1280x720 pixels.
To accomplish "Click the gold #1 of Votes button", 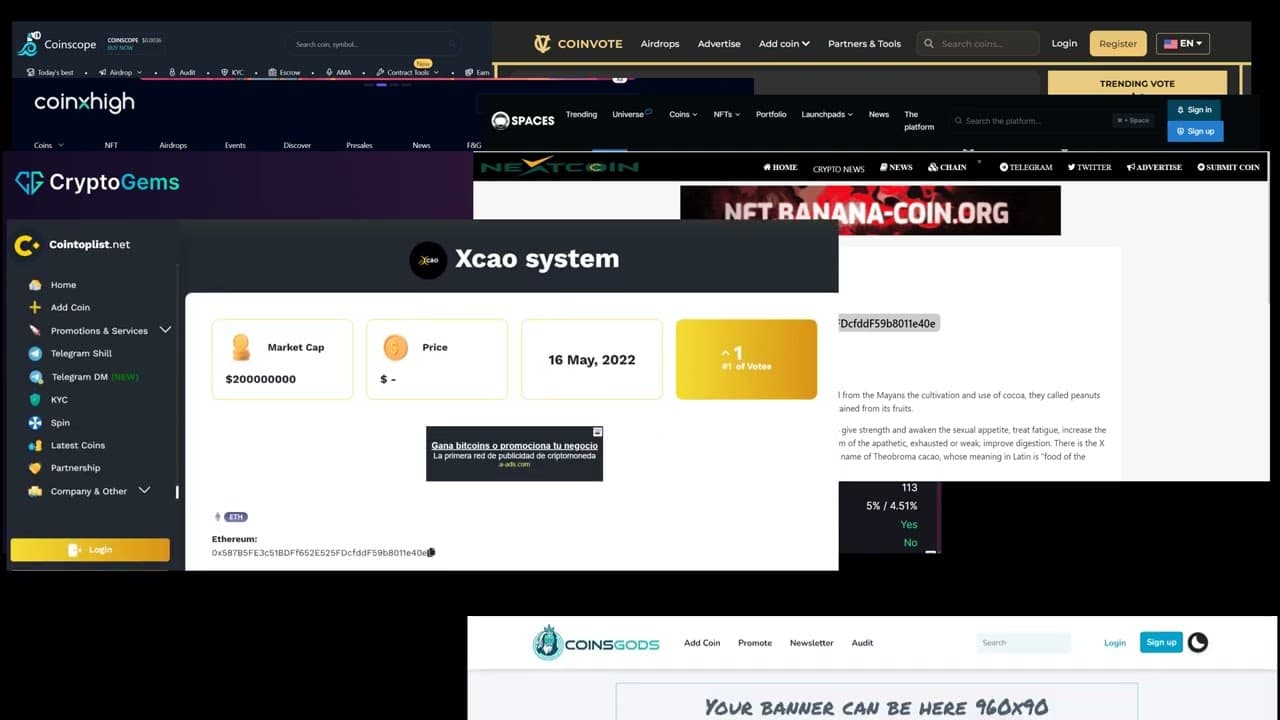I will coord(746,359).
